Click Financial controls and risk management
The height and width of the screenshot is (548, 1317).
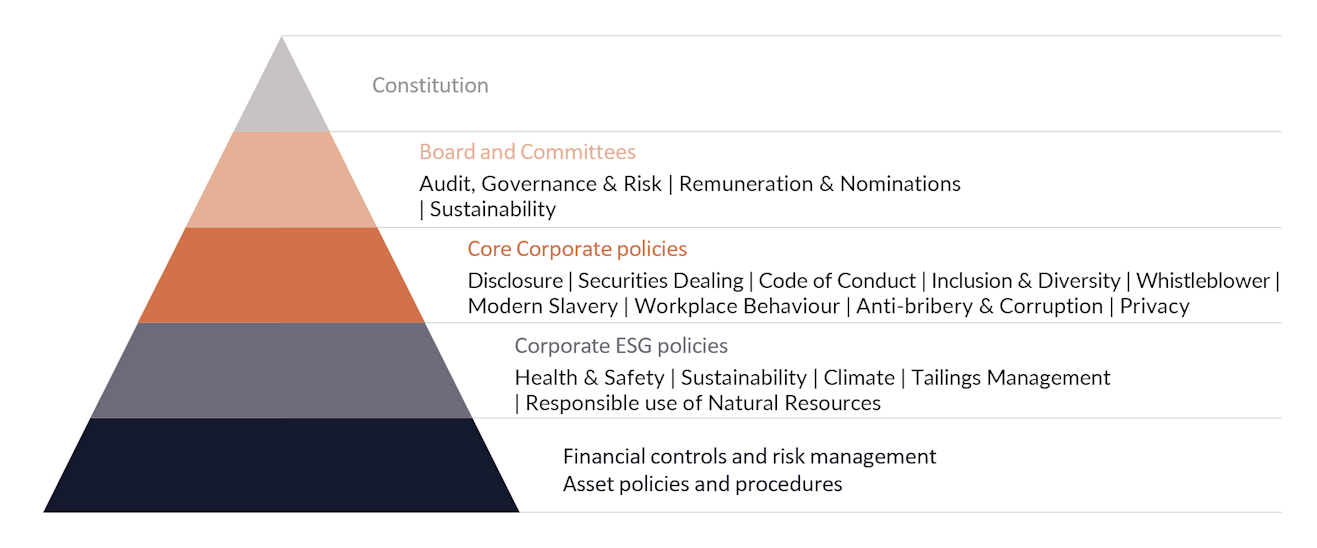click(749, 457)
